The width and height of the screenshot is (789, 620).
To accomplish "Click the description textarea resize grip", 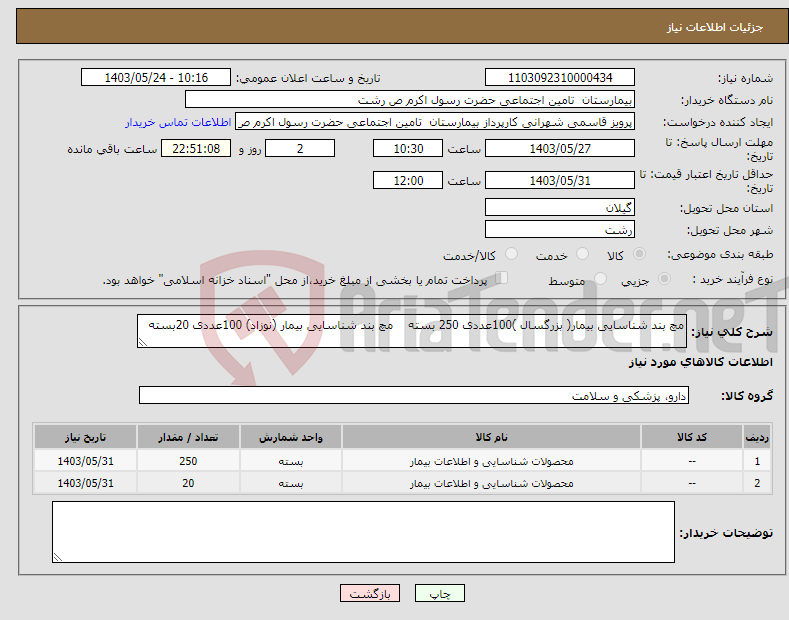I will pyautogui.click(x=142, y=342).
